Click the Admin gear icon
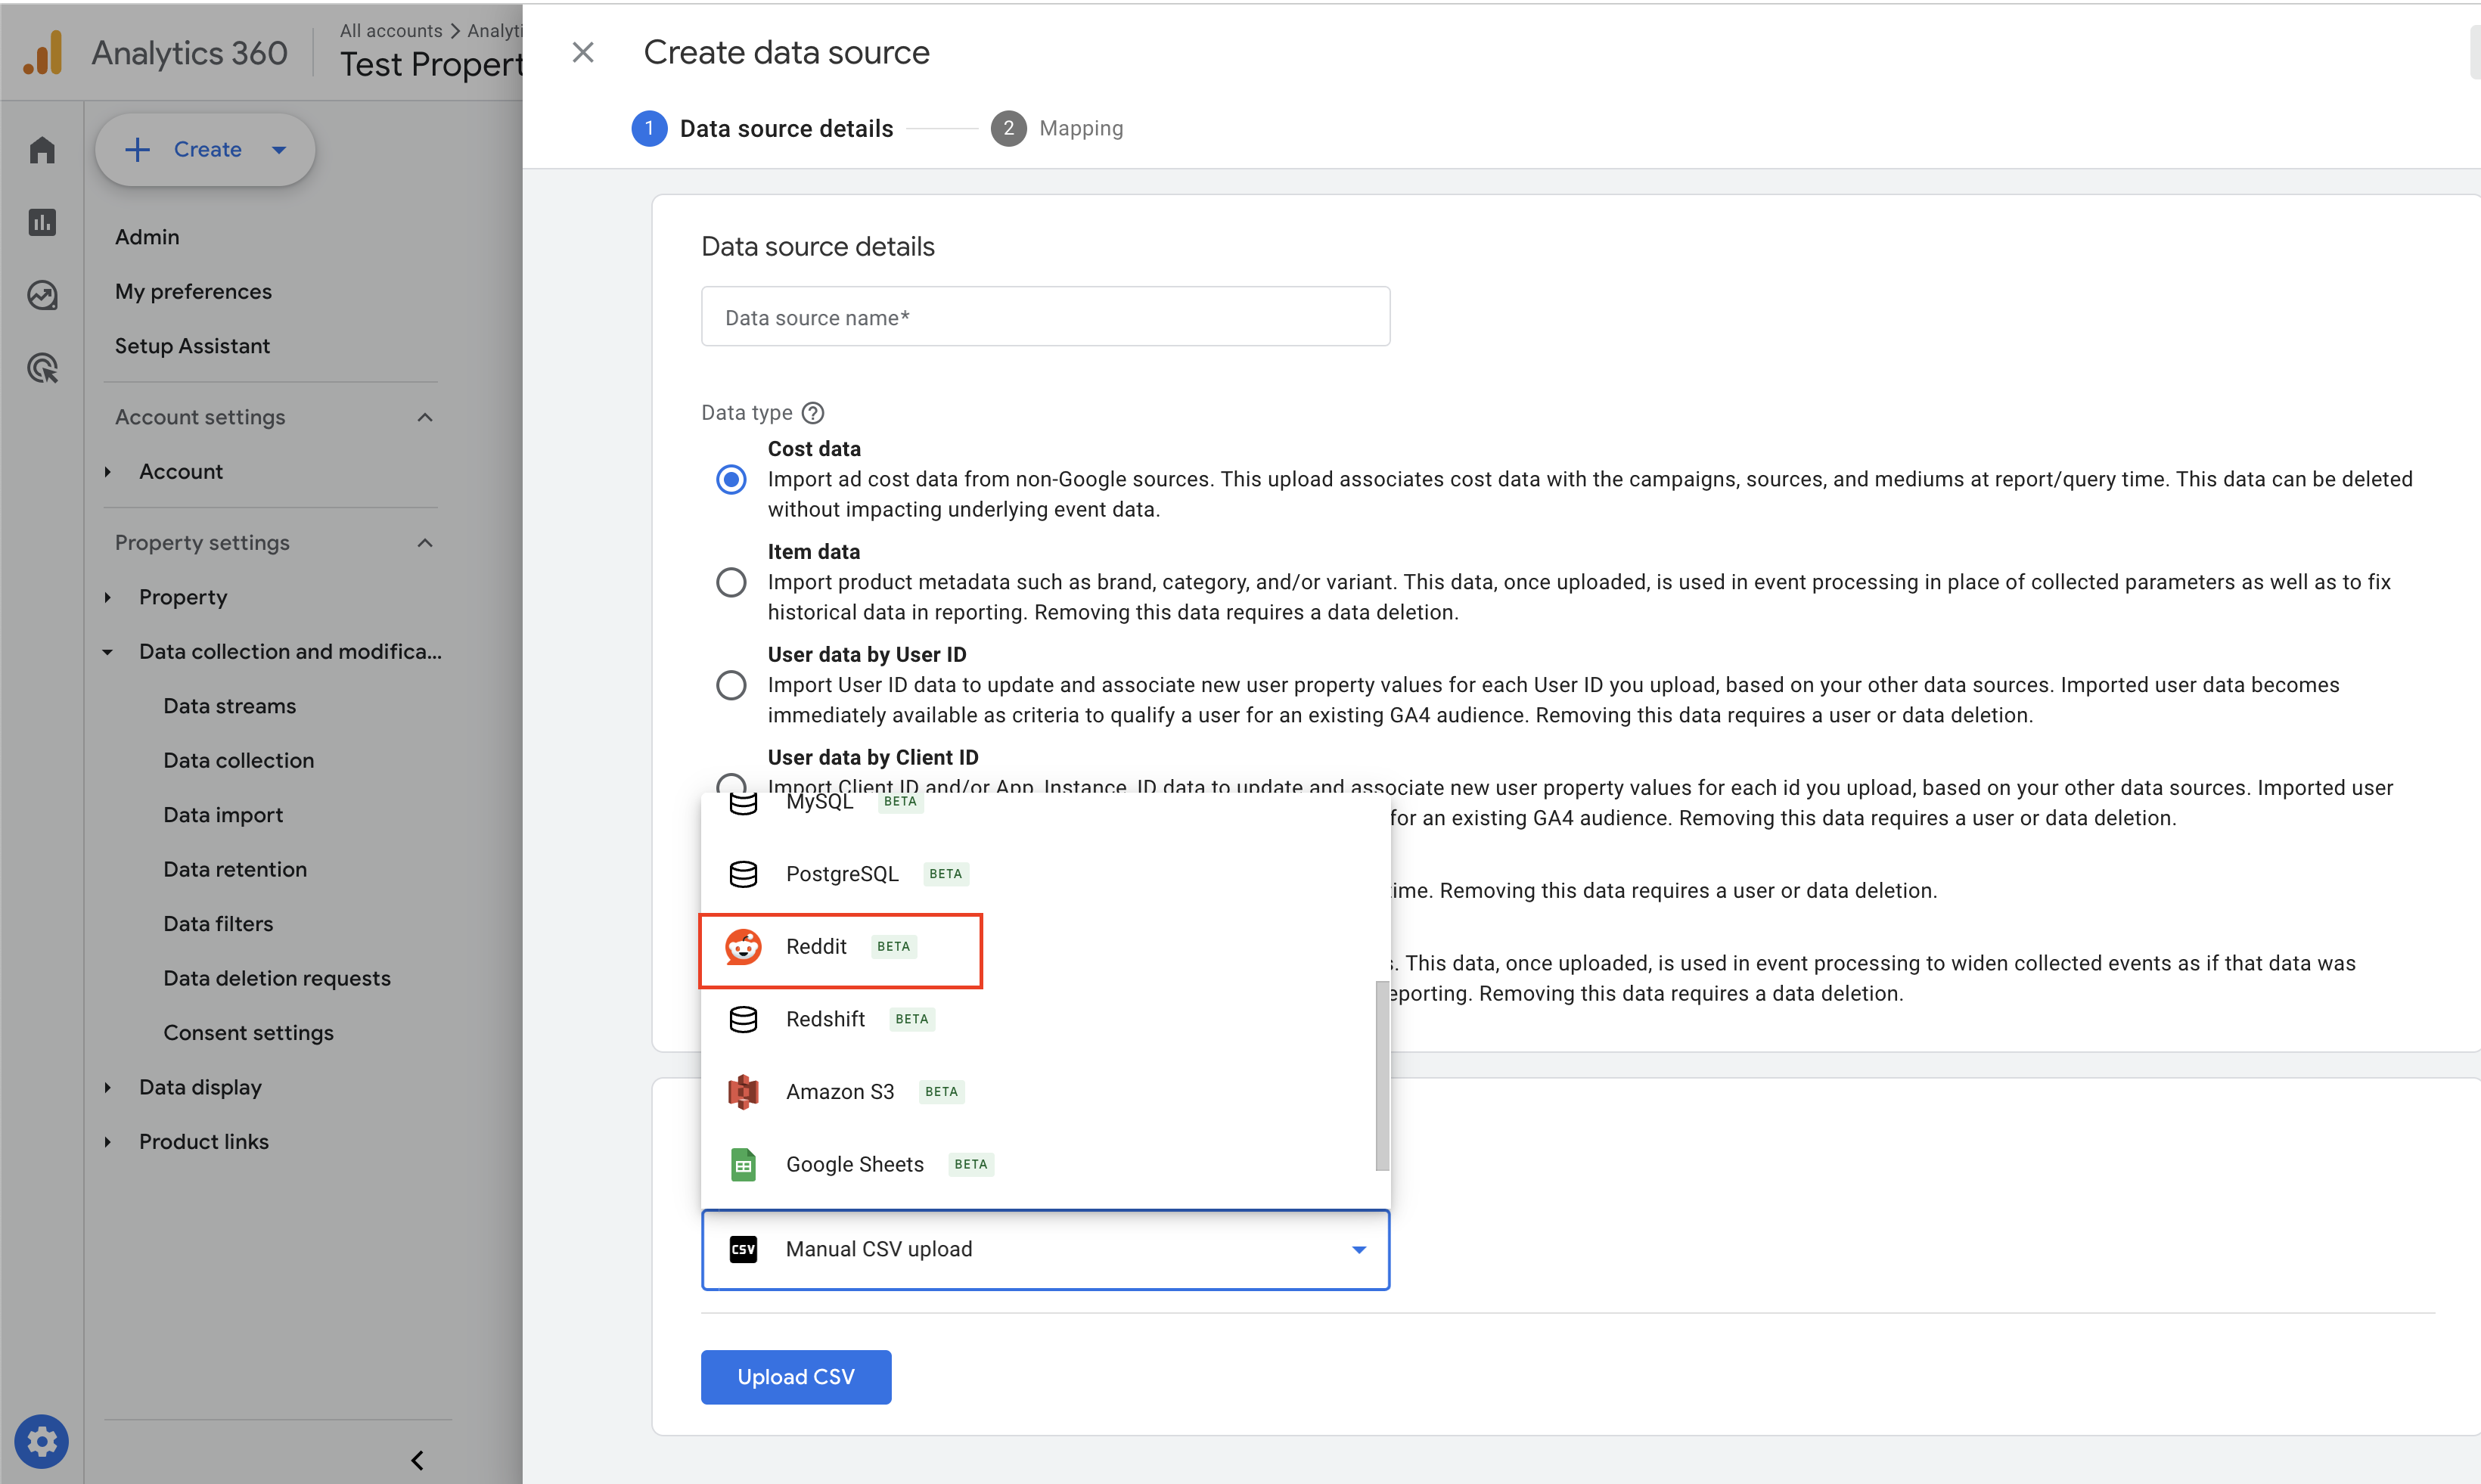 point(42,1441)
